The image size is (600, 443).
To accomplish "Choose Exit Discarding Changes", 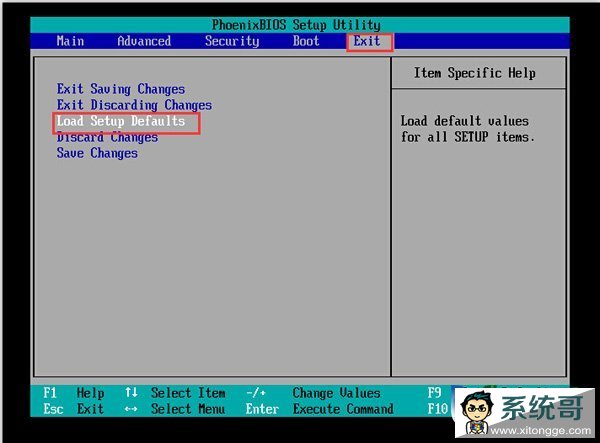I will coord(134,105).
